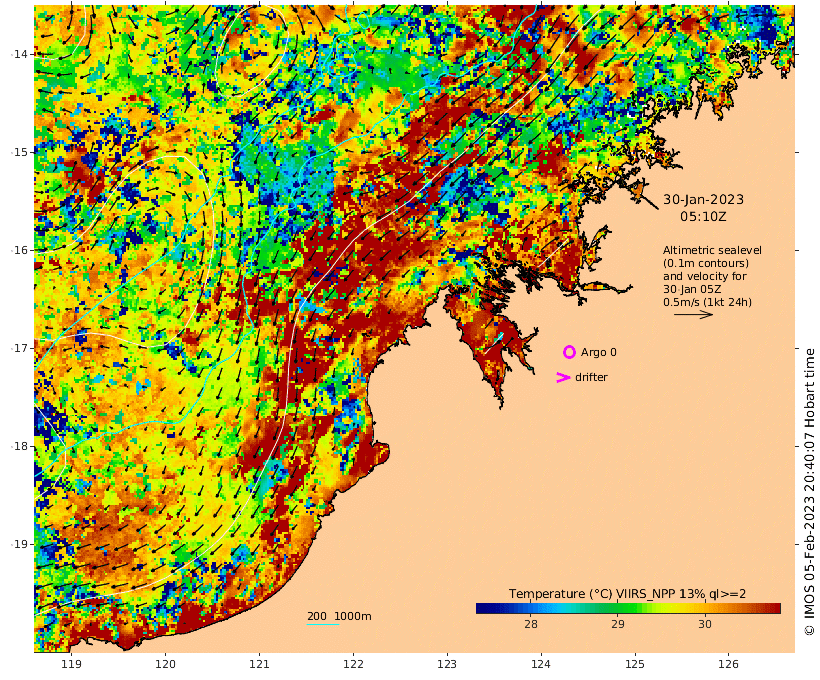Viewport: 820px width, 680px height.
Task: Click longitude axis label '125'
Action: [x=635, y=664]
